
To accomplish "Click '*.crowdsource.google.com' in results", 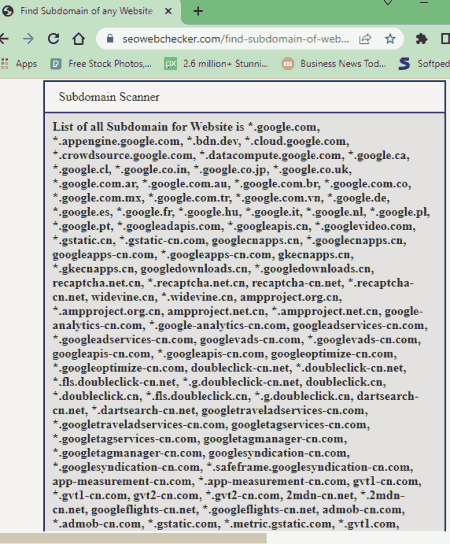I will [x=123, y=155].
